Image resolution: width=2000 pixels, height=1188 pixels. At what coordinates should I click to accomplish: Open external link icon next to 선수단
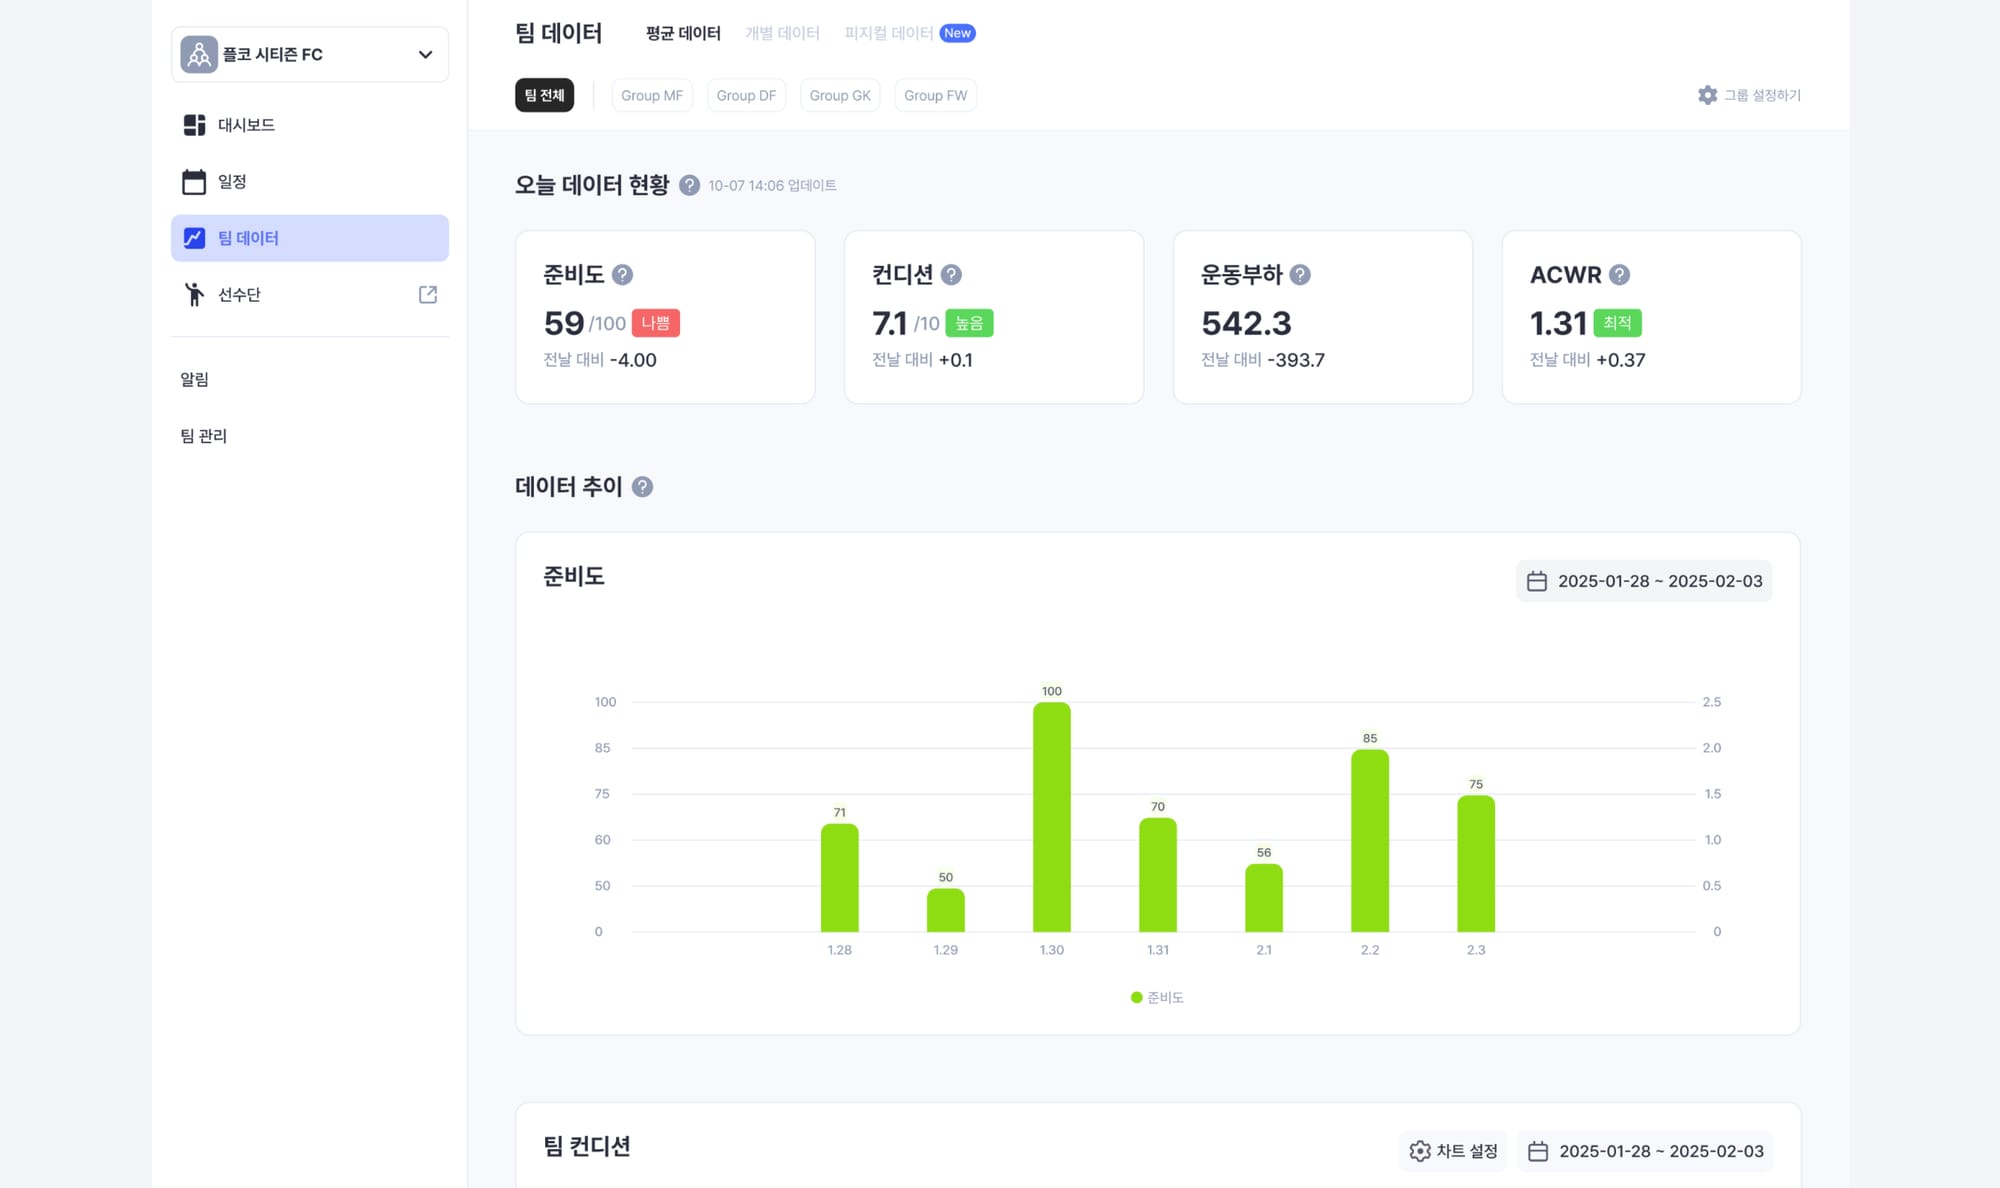click(428, 294)
